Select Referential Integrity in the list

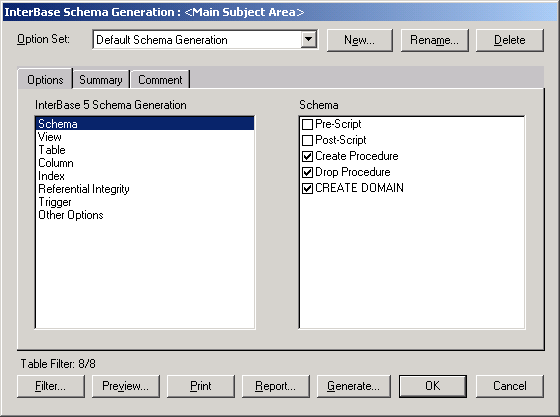pos(145,189)
